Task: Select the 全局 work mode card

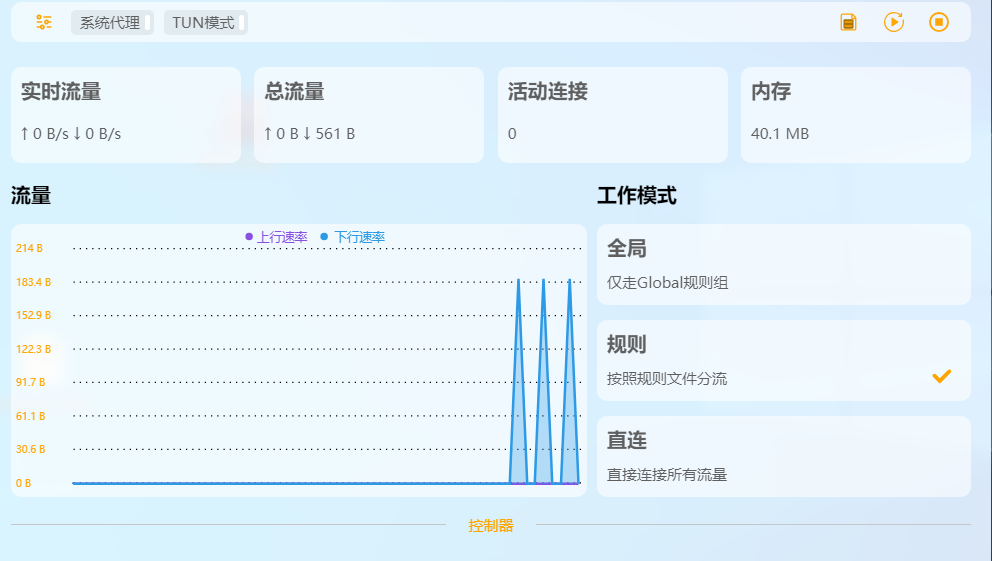Action: pos(784,264)
